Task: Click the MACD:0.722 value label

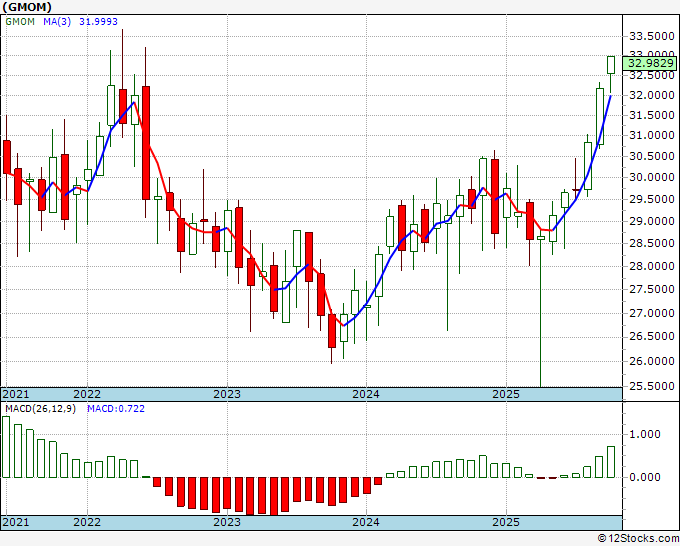Action: 116,409
